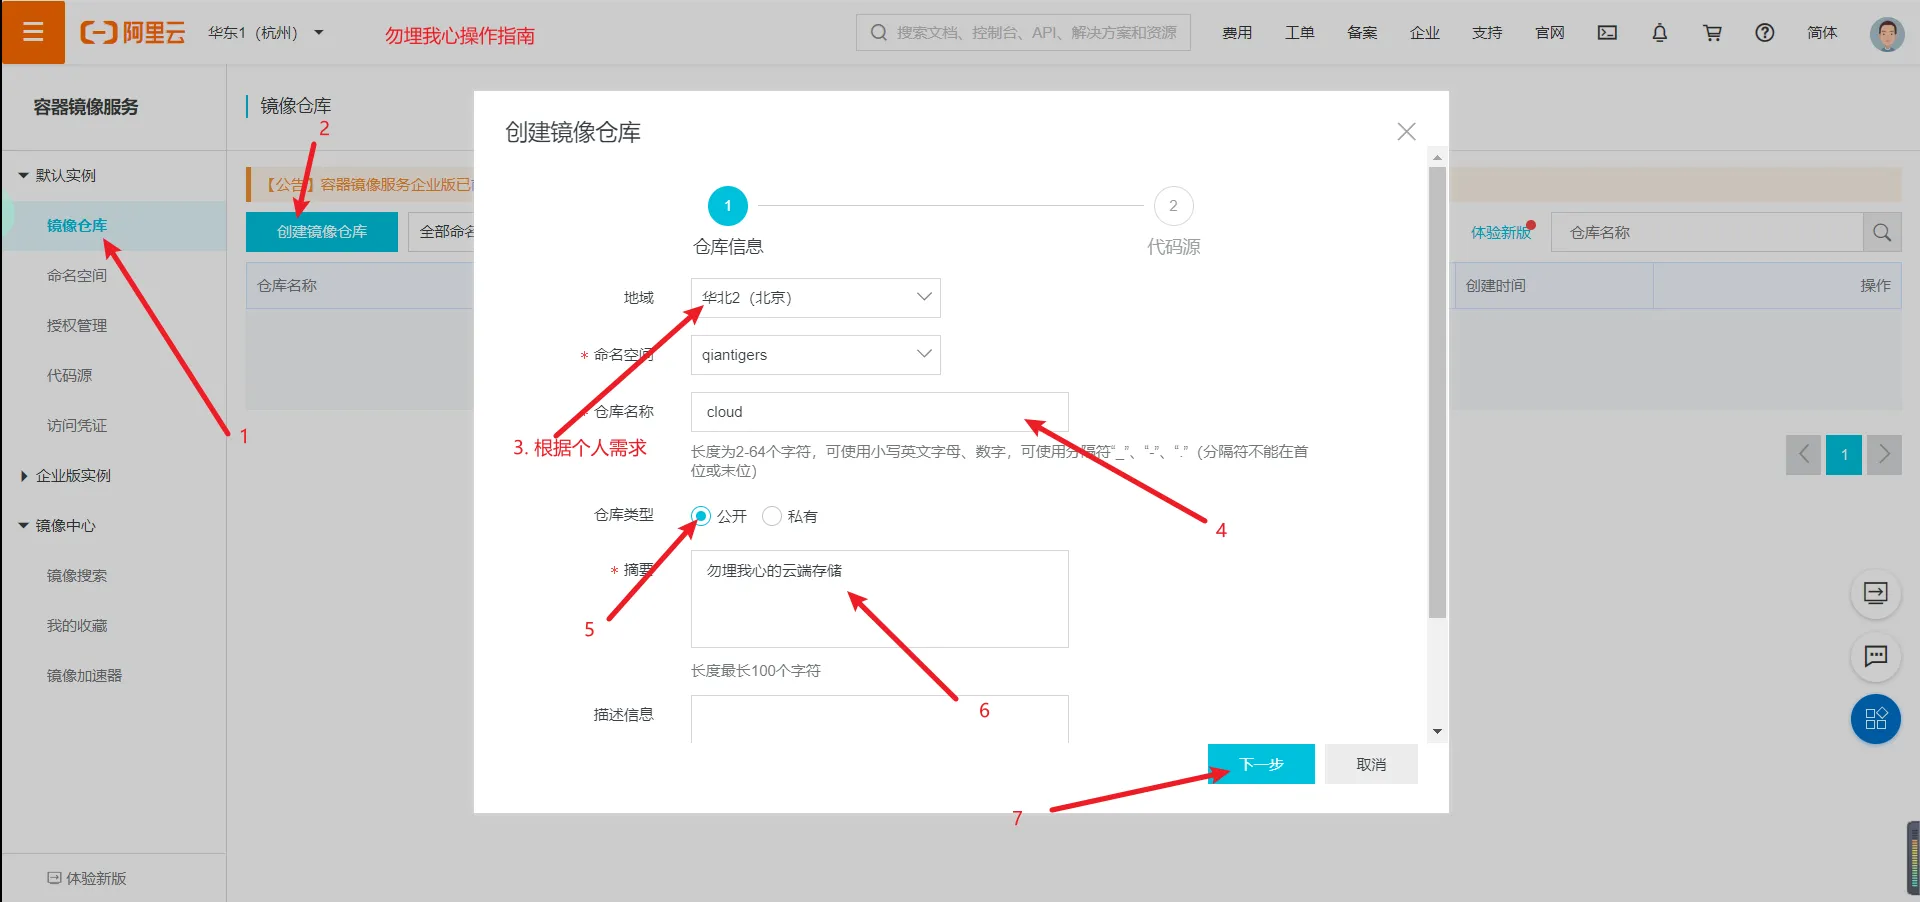The height and width of the screenshot is (902, 1920).
Task: Open the notifications bell
Action: 1660,33
